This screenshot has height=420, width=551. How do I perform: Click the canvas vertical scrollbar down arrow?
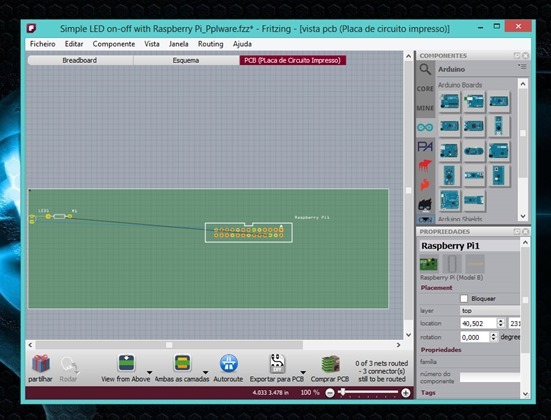[408, 335]
